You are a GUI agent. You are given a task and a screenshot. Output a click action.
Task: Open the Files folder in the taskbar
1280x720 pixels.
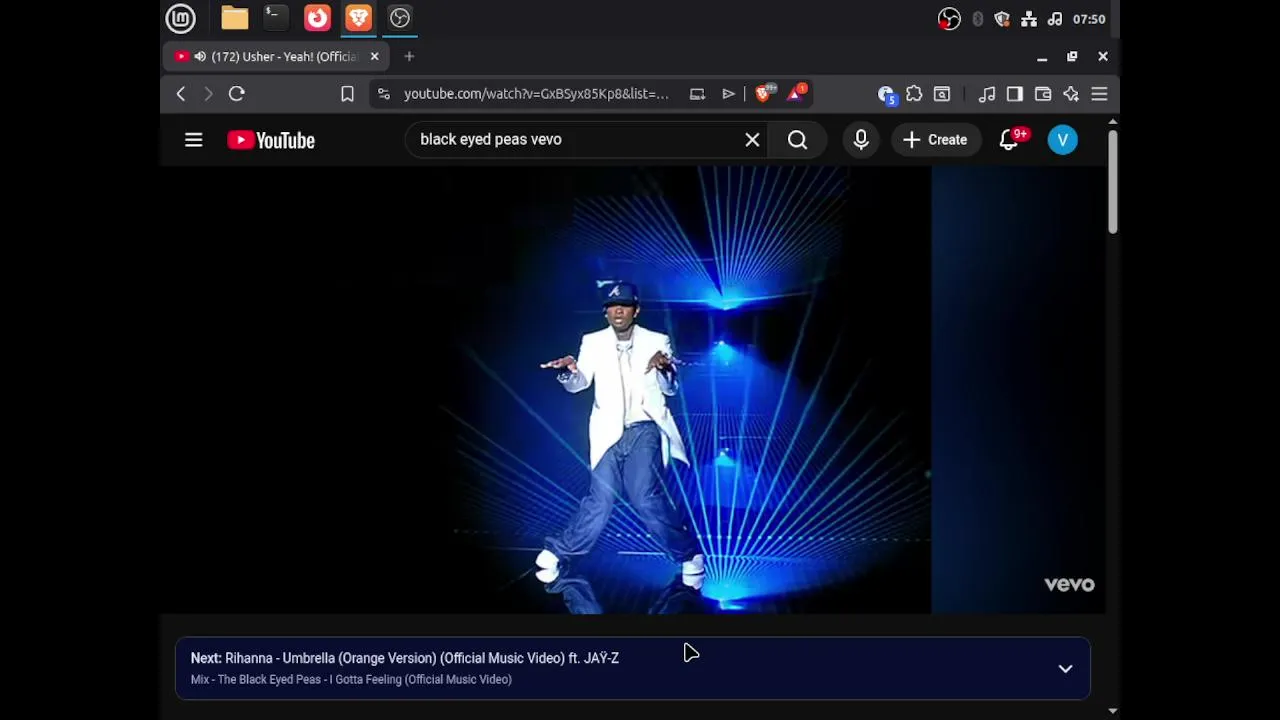235,18
